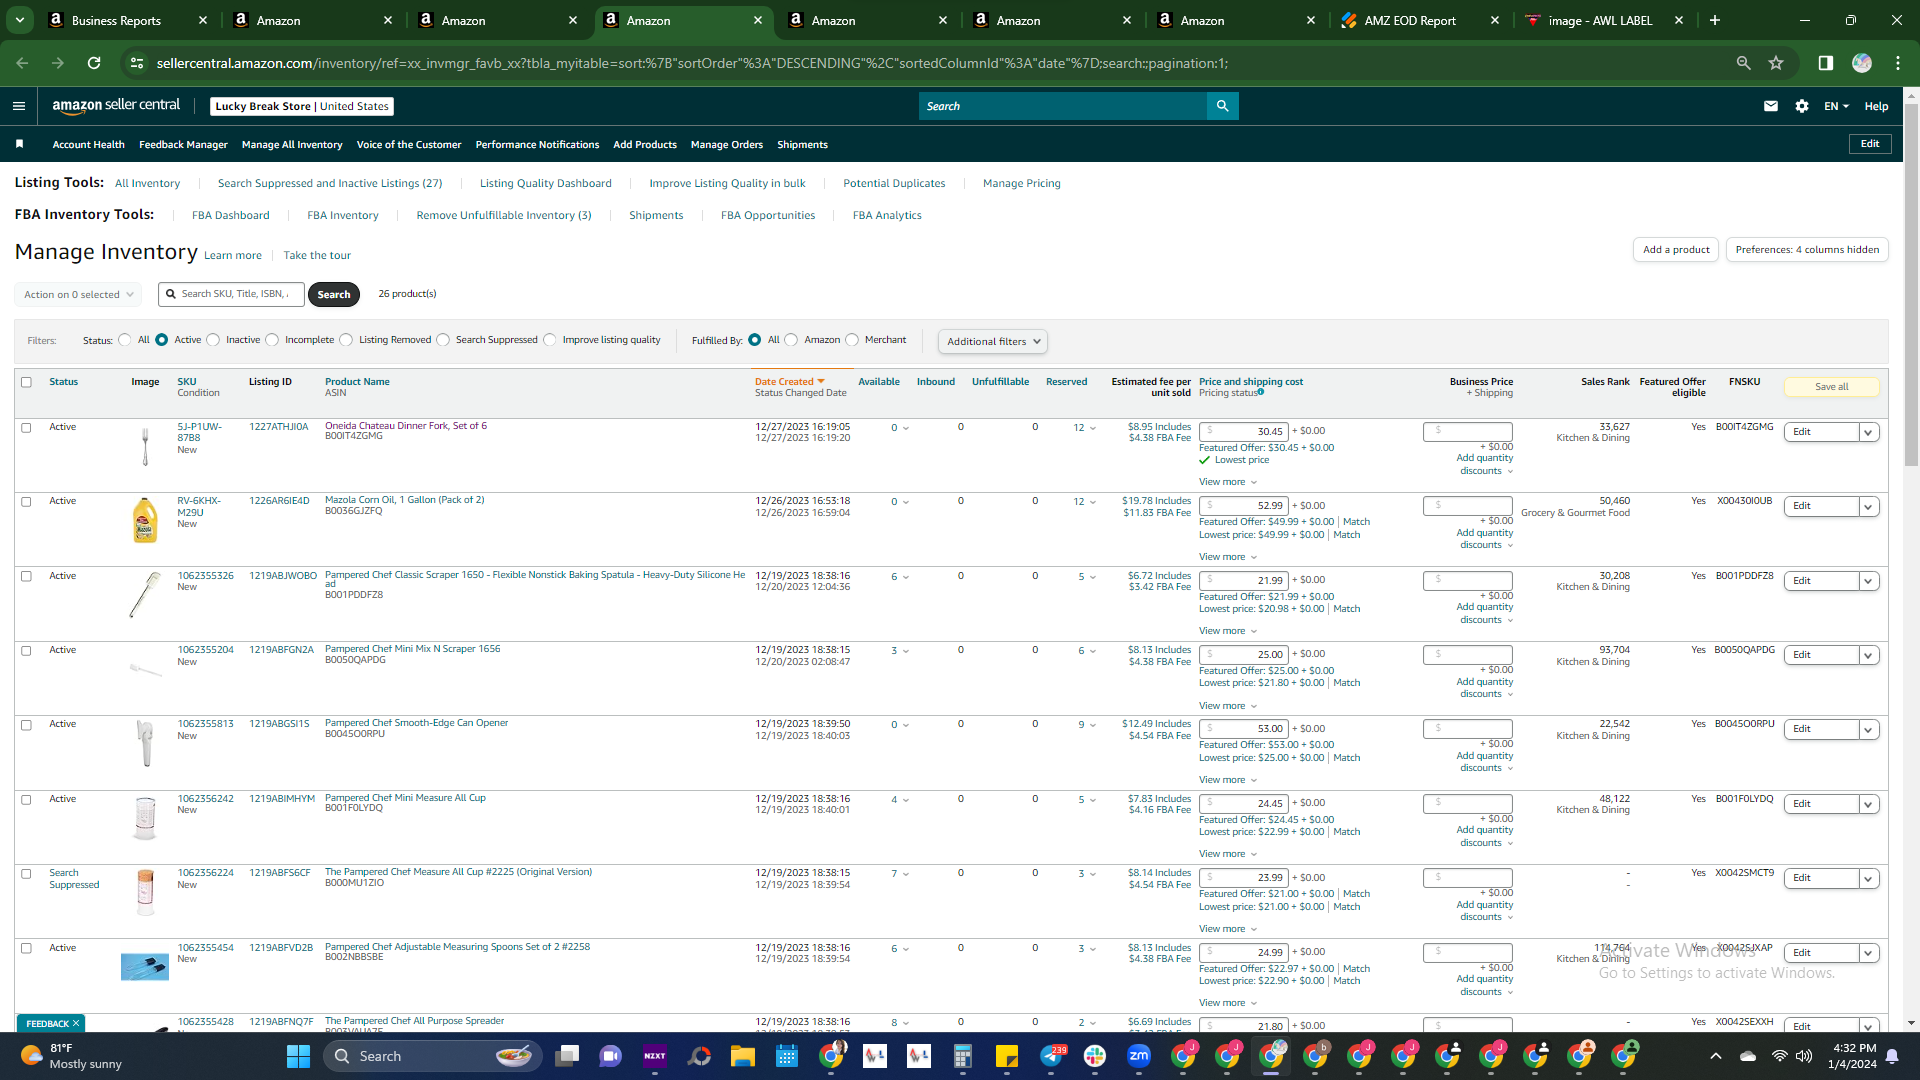The image size is (1920, 1080).
Task: Open the Sticky Notes taskbar icon
Action: (1006, 1056)
